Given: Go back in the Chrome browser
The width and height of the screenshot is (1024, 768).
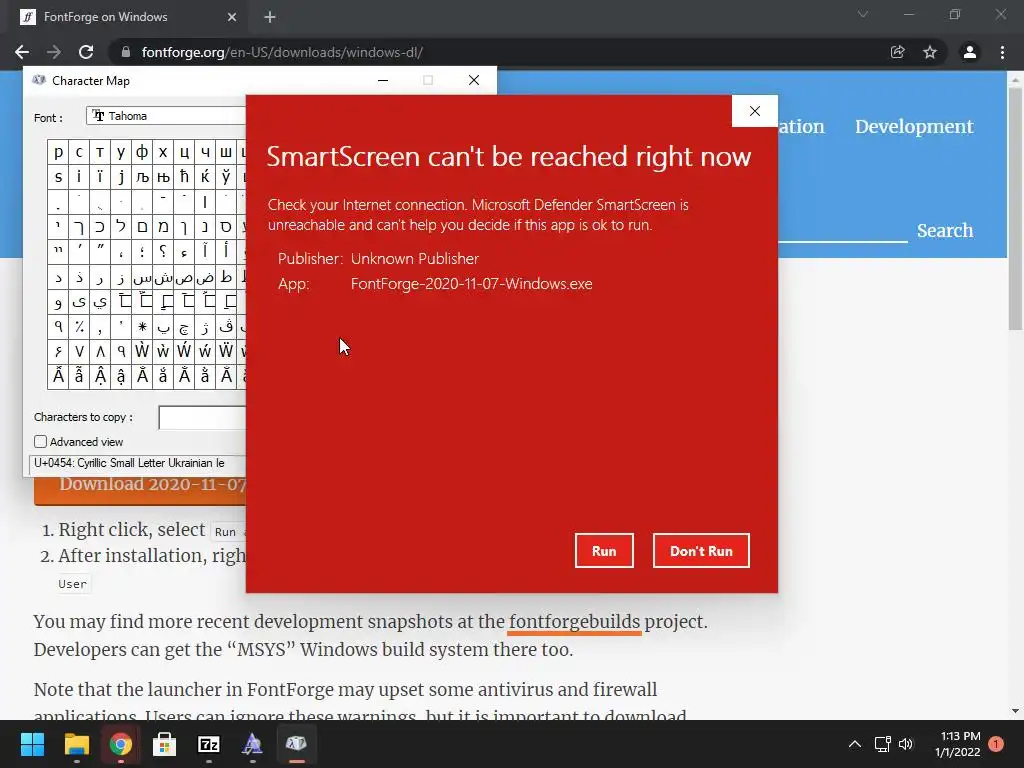Looking at the screenshot, I should [x=22, y=52].
